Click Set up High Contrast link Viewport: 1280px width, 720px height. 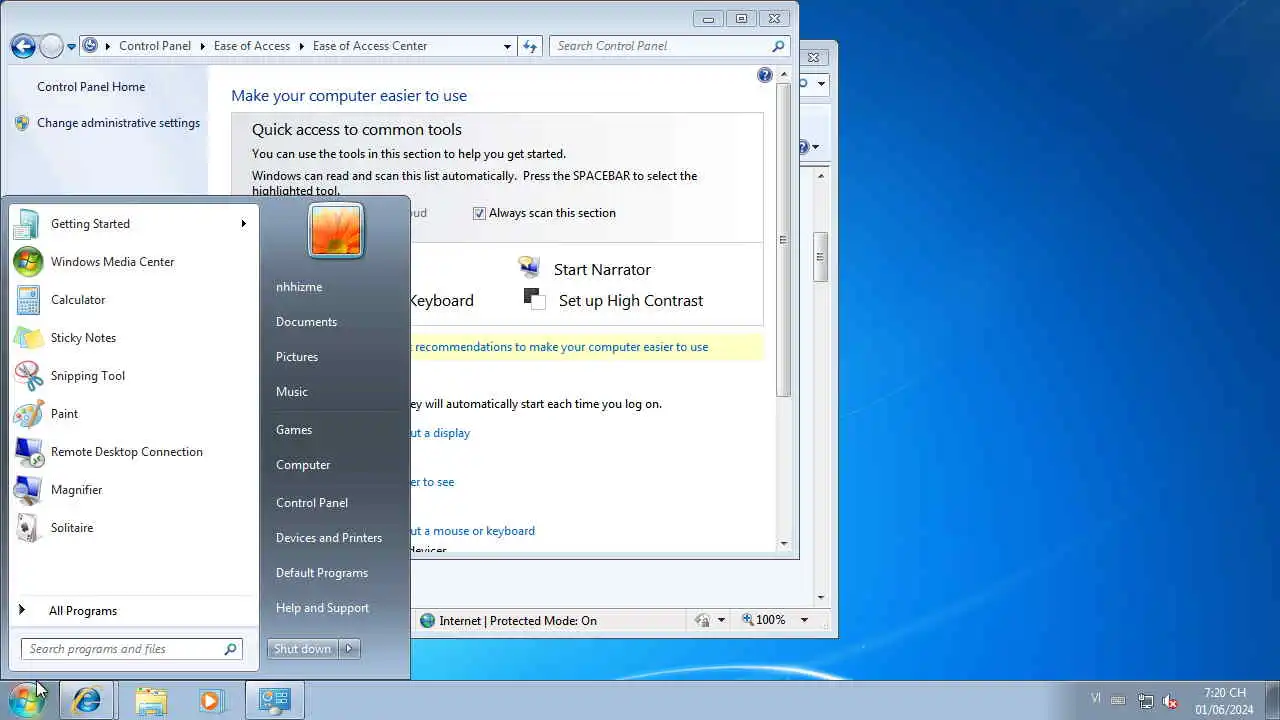(631, 301)
